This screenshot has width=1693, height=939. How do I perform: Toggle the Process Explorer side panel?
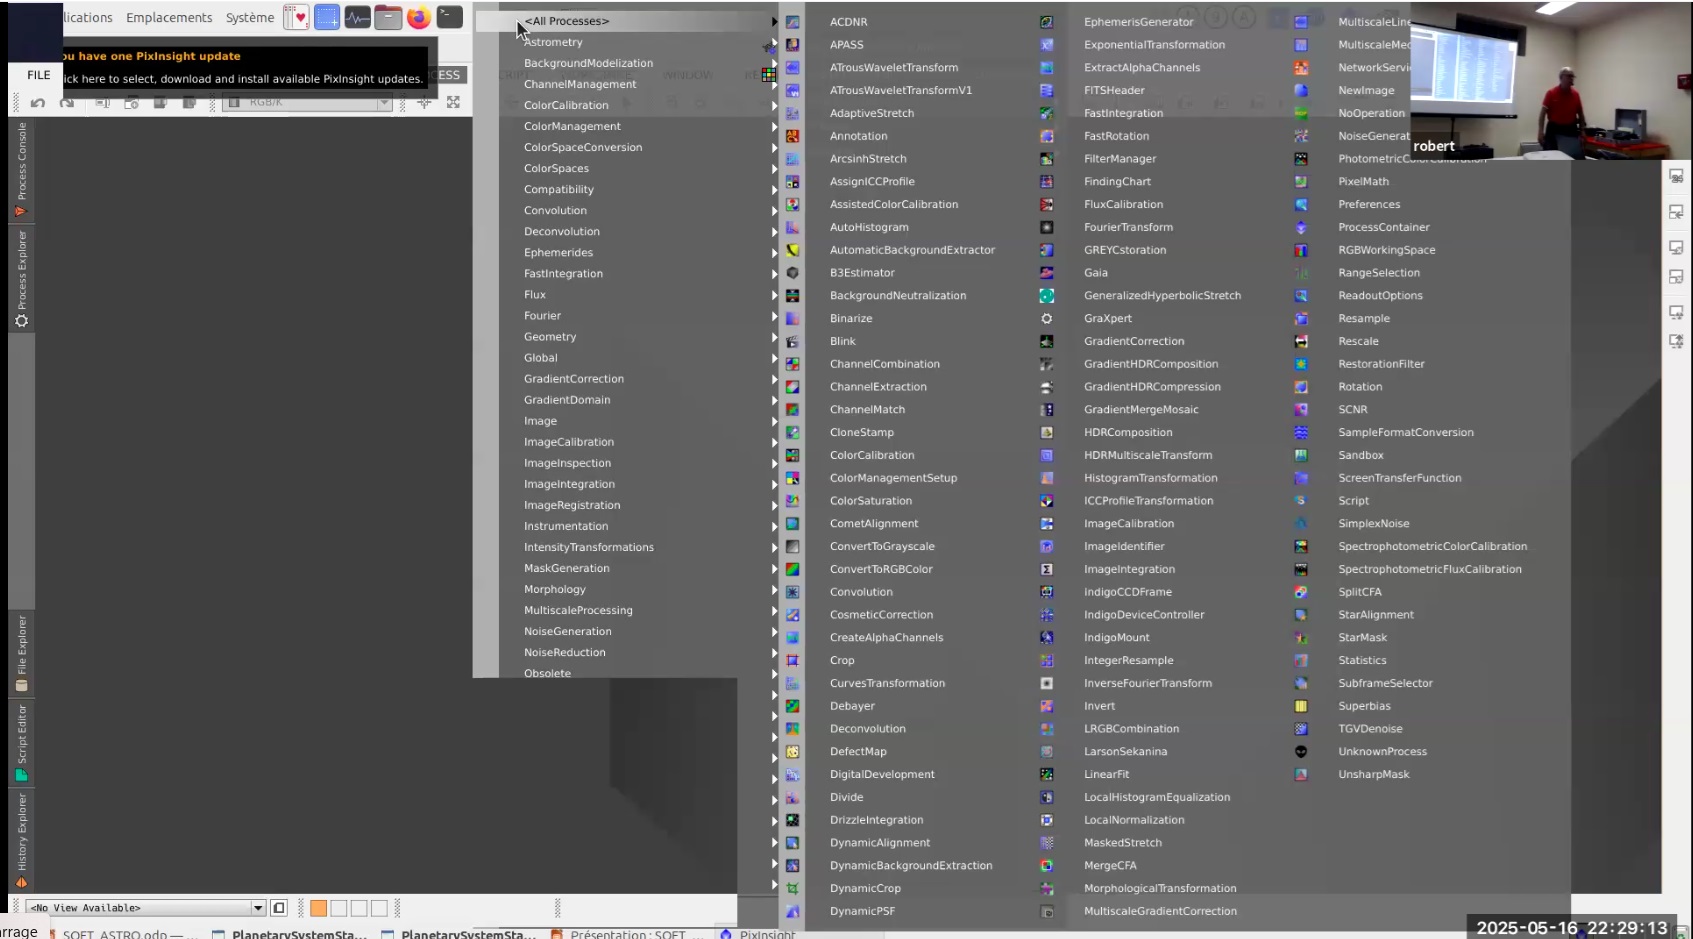tap(21, 278)
